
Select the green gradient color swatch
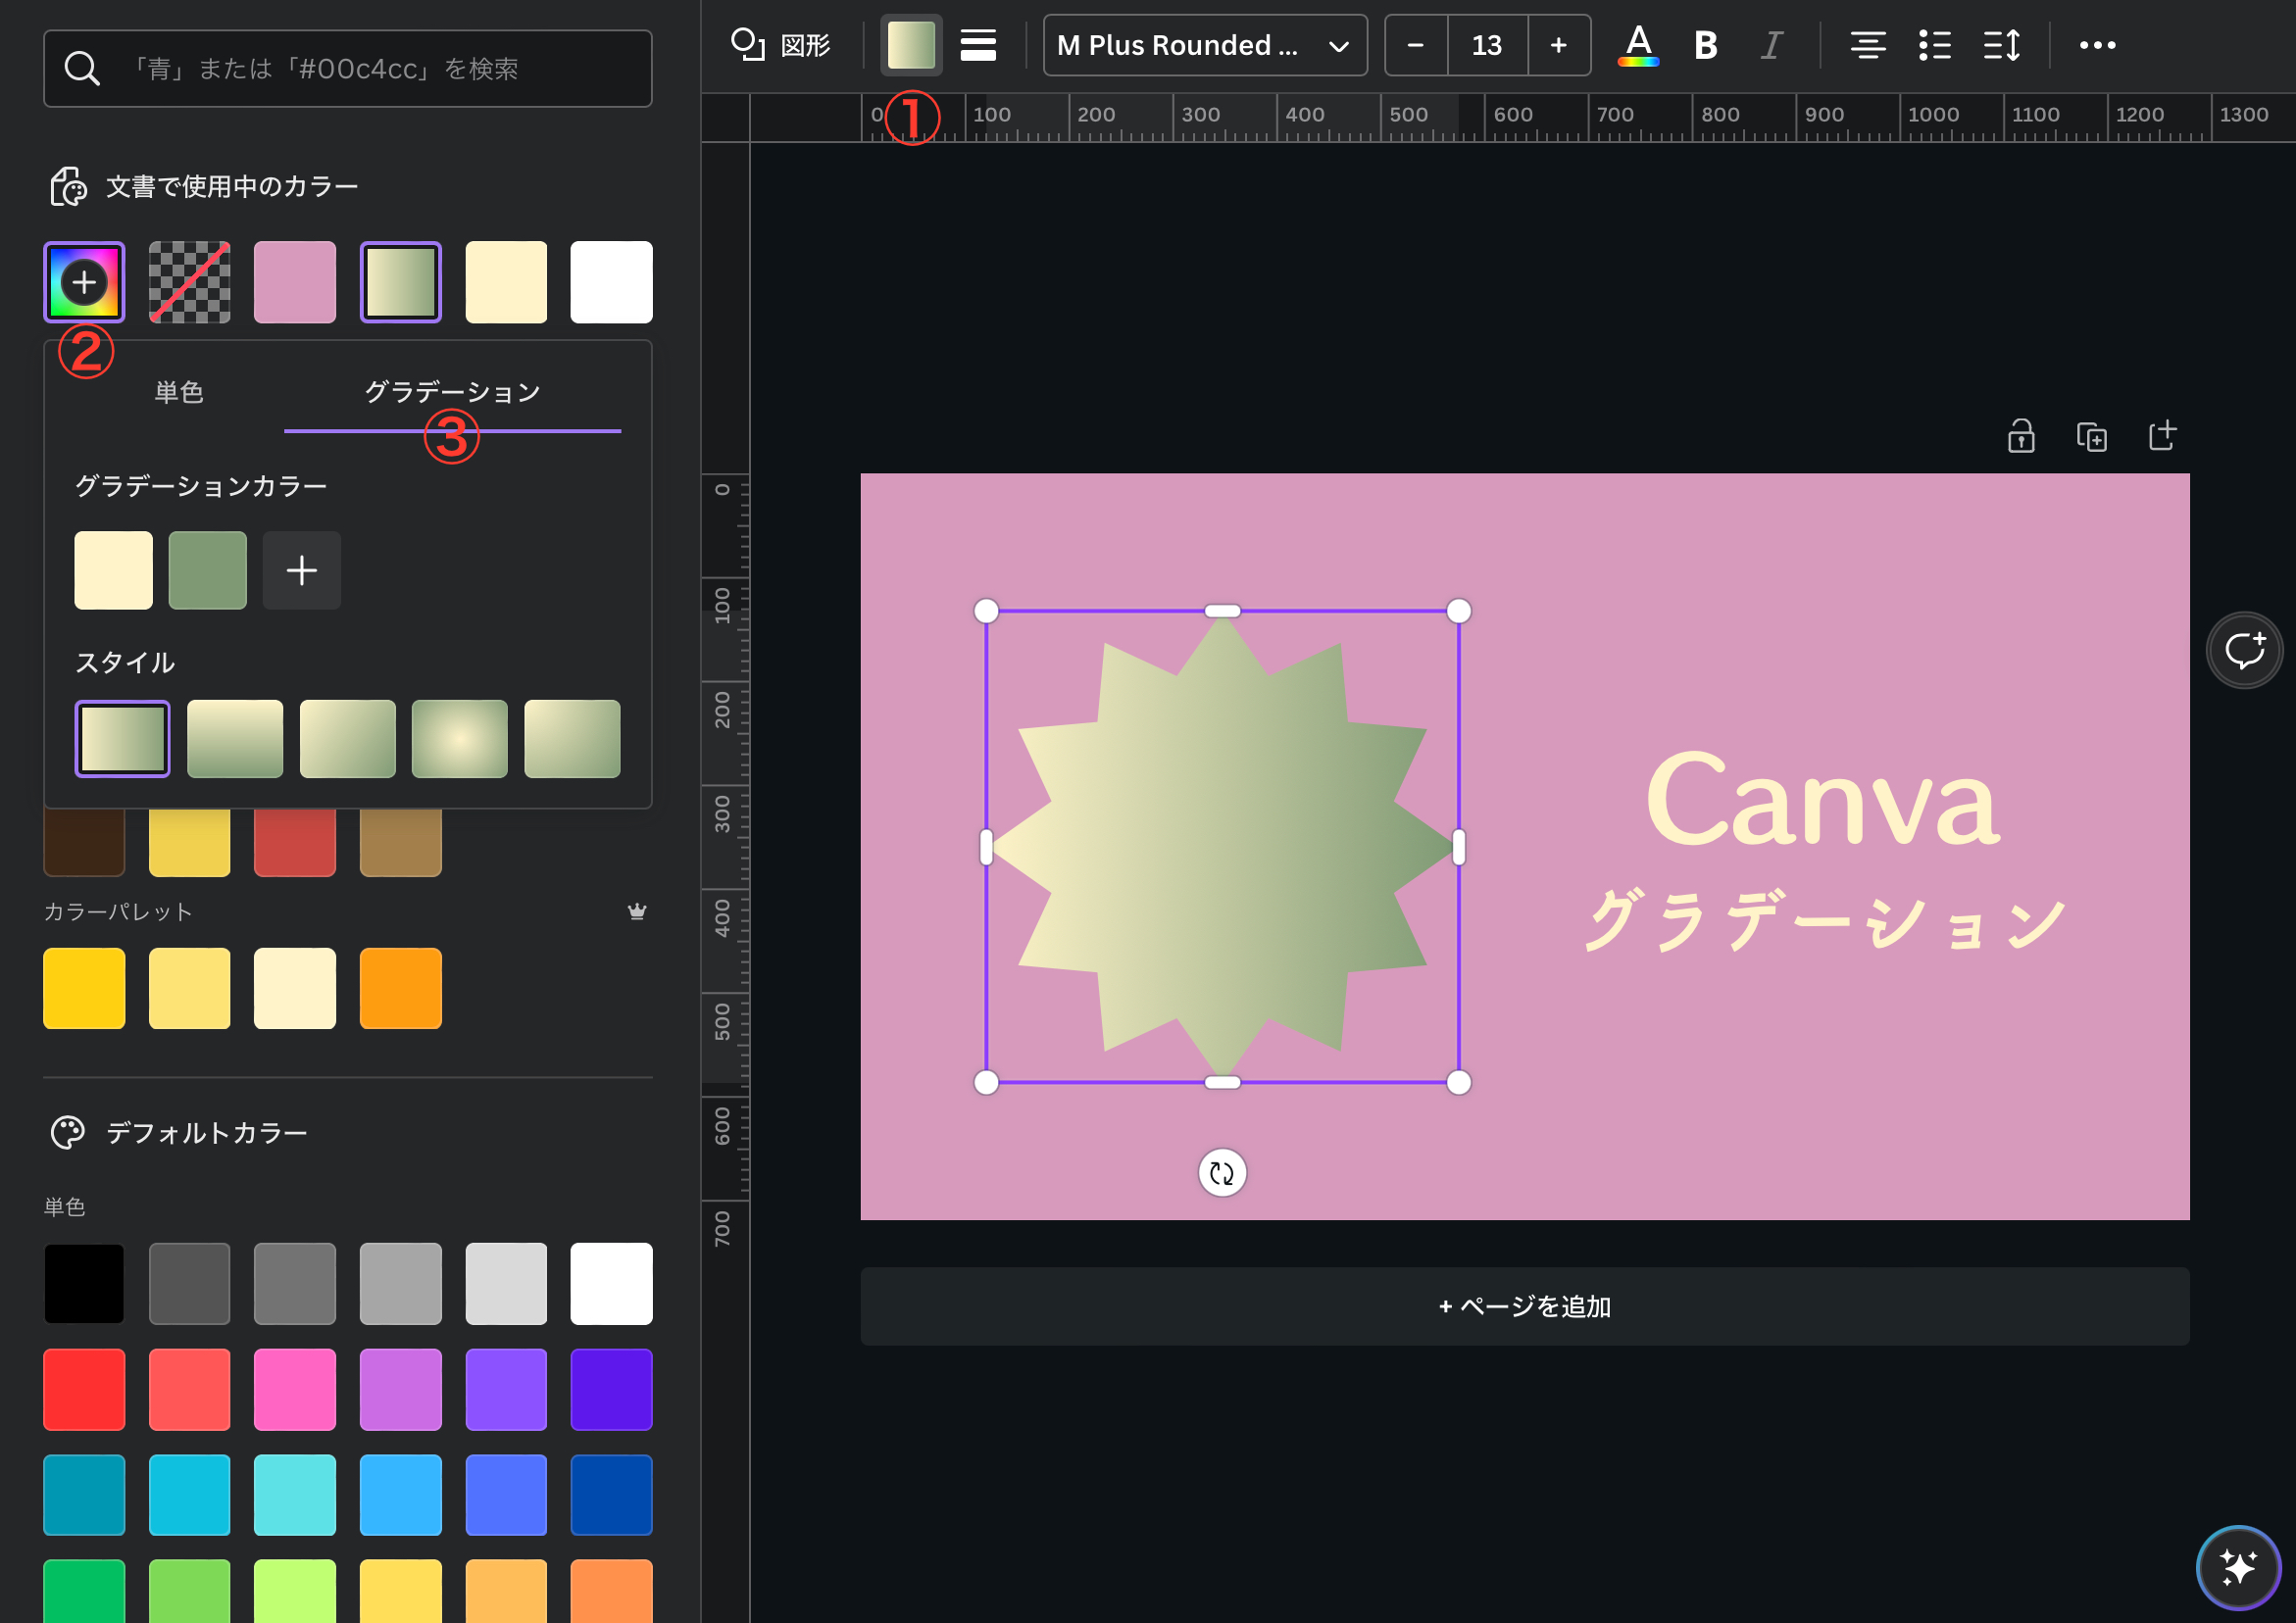coord(207,570)
